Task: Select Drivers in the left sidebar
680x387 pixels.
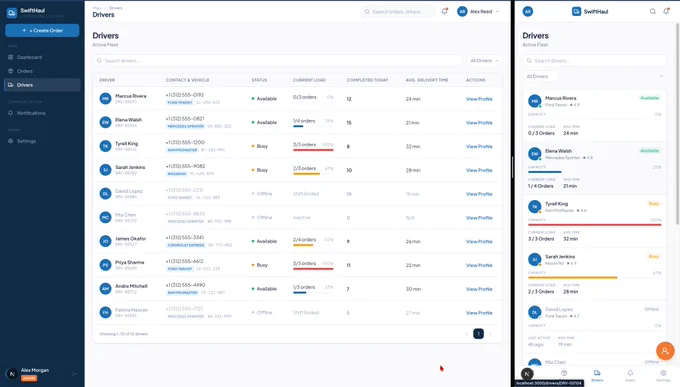Action: (x=42, y=85)
